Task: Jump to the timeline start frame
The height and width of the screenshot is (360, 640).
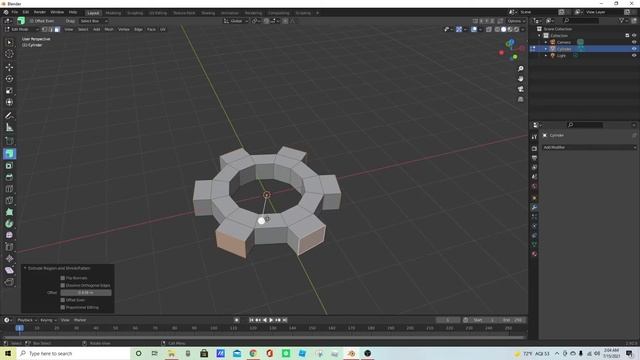Action: (x=251, y=320)
